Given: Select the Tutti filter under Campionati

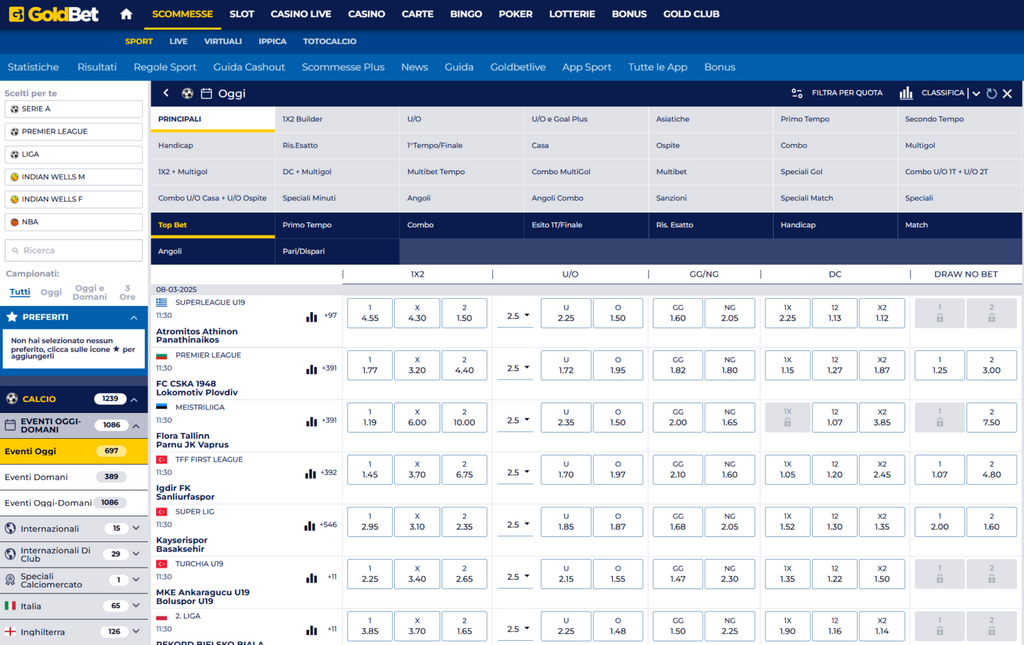Looking at the screenshot, I should point(20,292).
